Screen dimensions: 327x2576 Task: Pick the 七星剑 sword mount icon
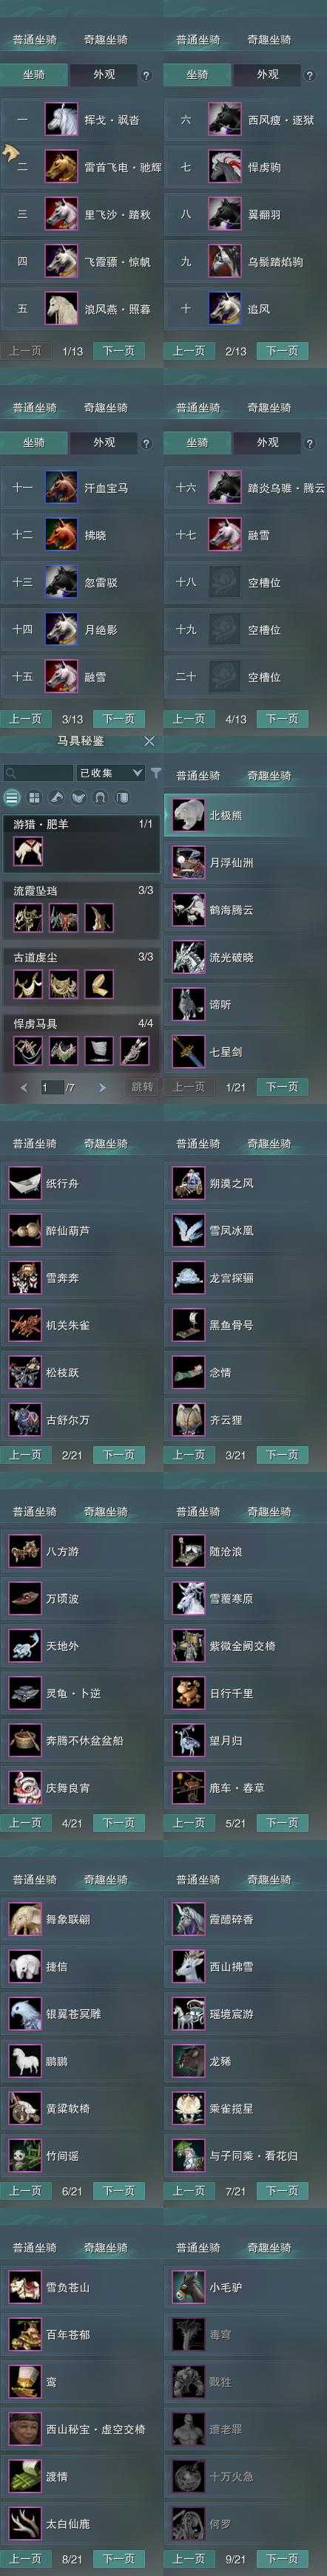(x=187, y=1051)
